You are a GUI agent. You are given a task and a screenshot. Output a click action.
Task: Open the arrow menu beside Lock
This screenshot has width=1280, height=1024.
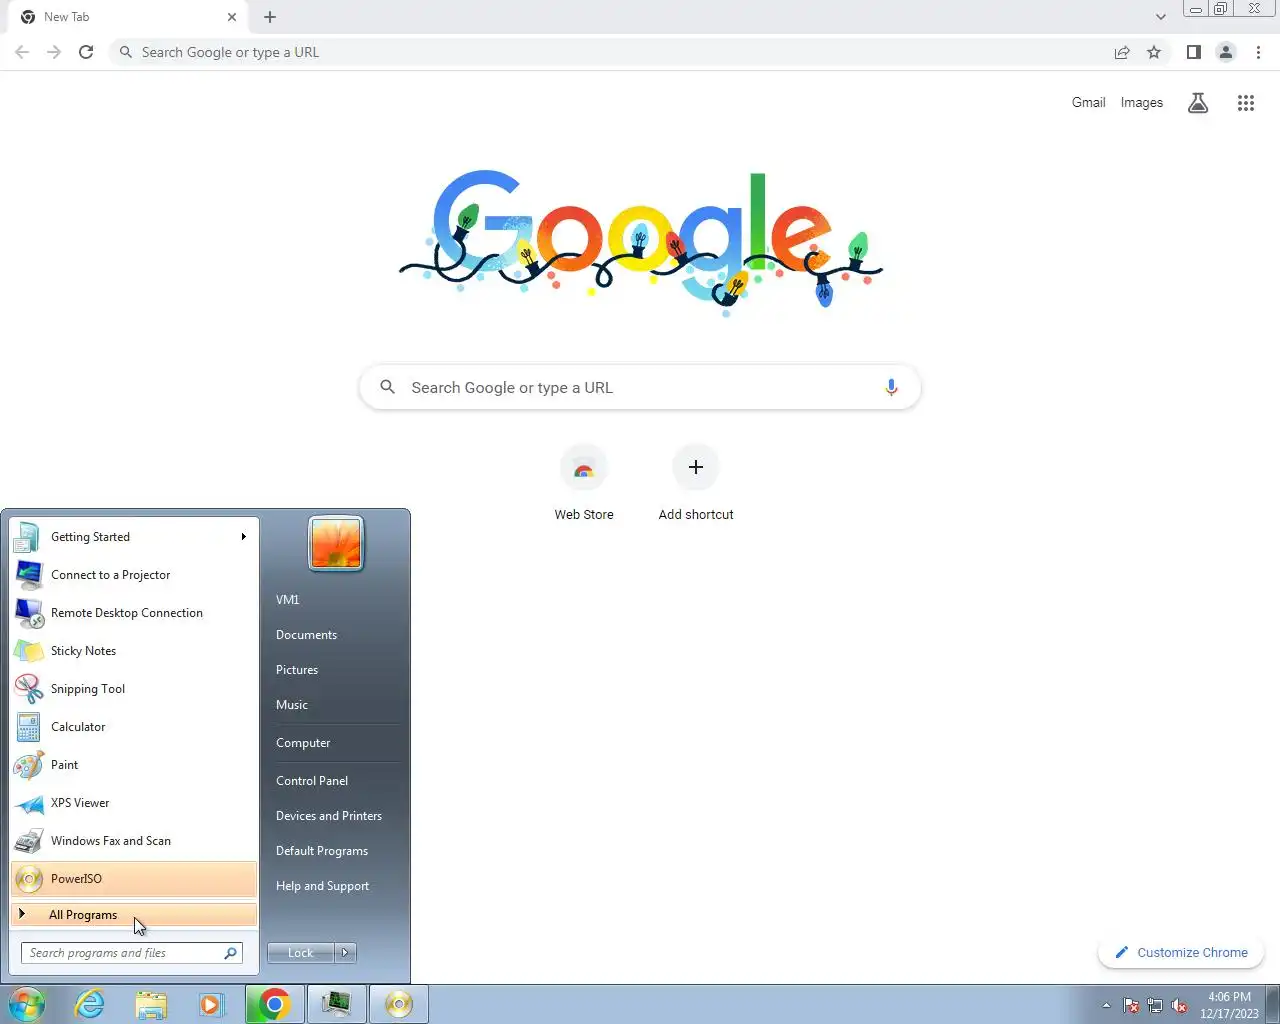(345, 953)
